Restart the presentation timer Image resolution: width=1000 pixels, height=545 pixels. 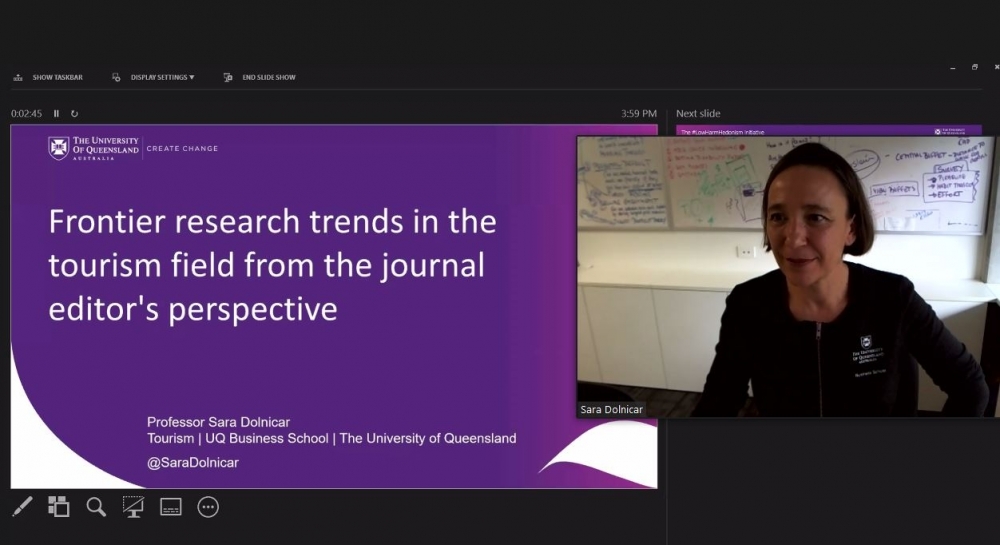pyautogui.click(x=74, y=113)
